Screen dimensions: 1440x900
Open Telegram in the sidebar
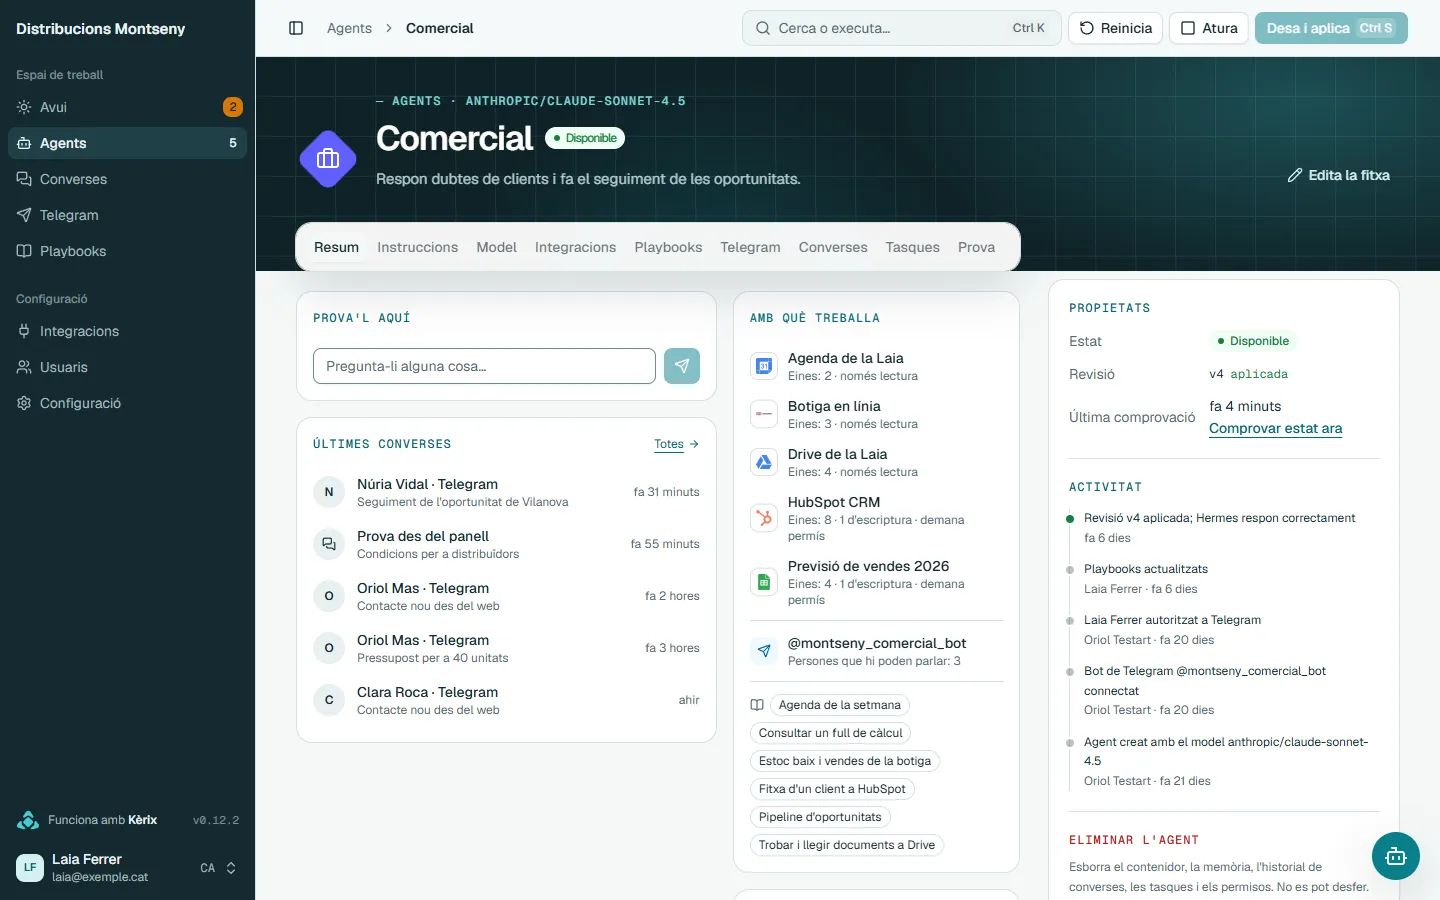[127, 215]
